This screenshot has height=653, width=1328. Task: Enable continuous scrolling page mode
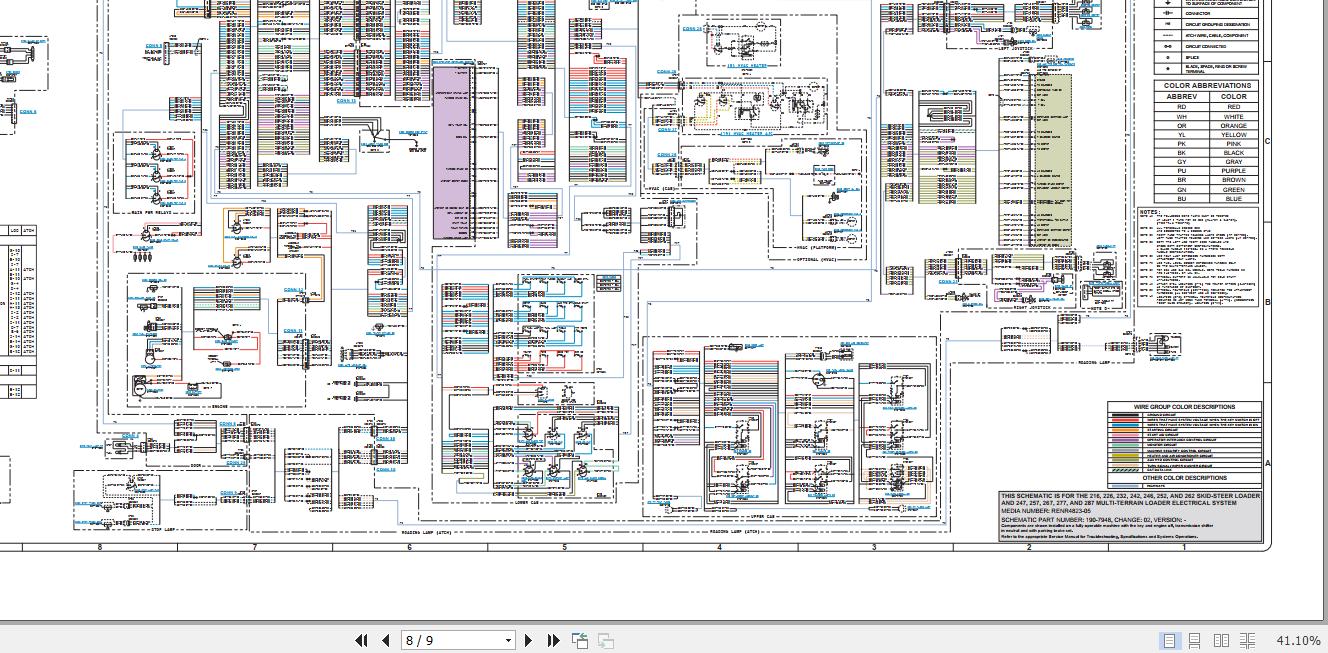[x=1195, y=641]
